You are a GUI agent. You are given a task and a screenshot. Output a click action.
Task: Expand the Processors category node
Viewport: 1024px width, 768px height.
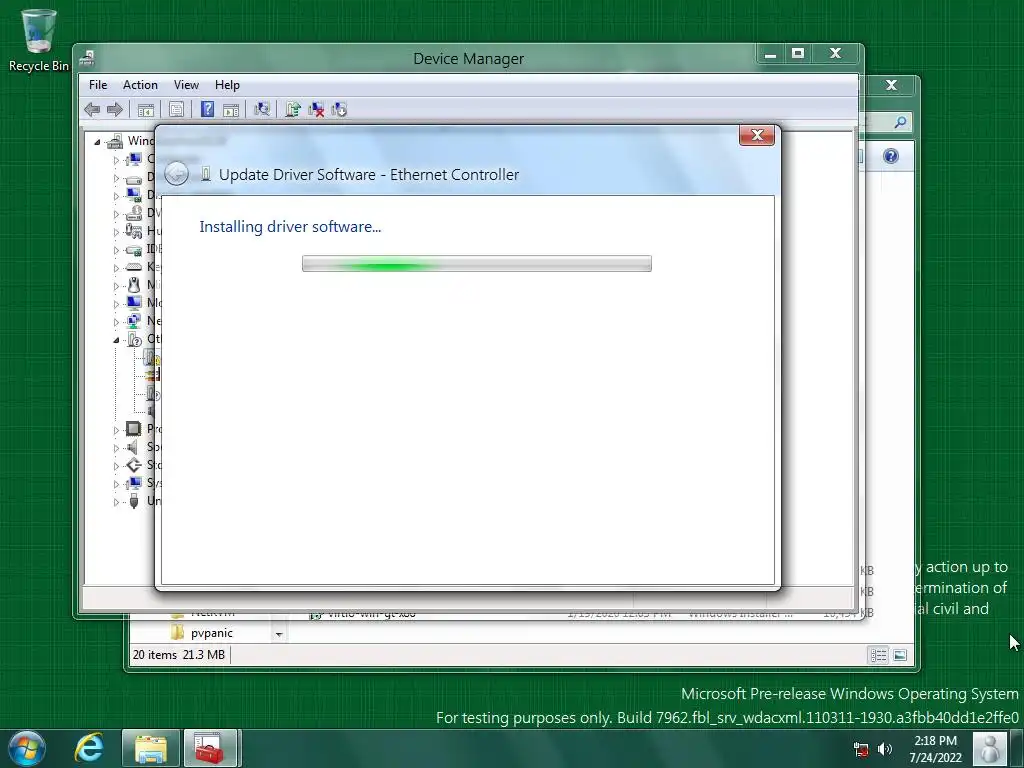point(116,430)
